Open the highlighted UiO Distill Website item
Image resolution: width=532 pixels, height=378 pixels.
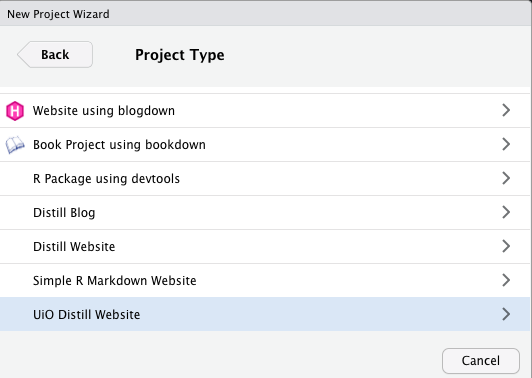pyautogui.click(x=265, y=314)
